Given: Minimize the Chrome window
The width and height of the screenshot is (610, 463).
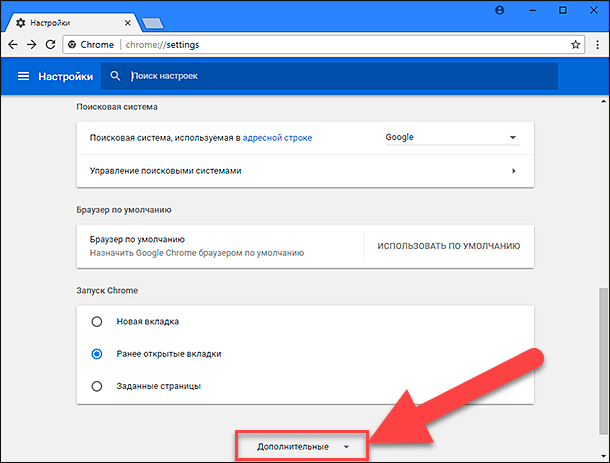Looking at the screenshot, I should click(533, 11).
